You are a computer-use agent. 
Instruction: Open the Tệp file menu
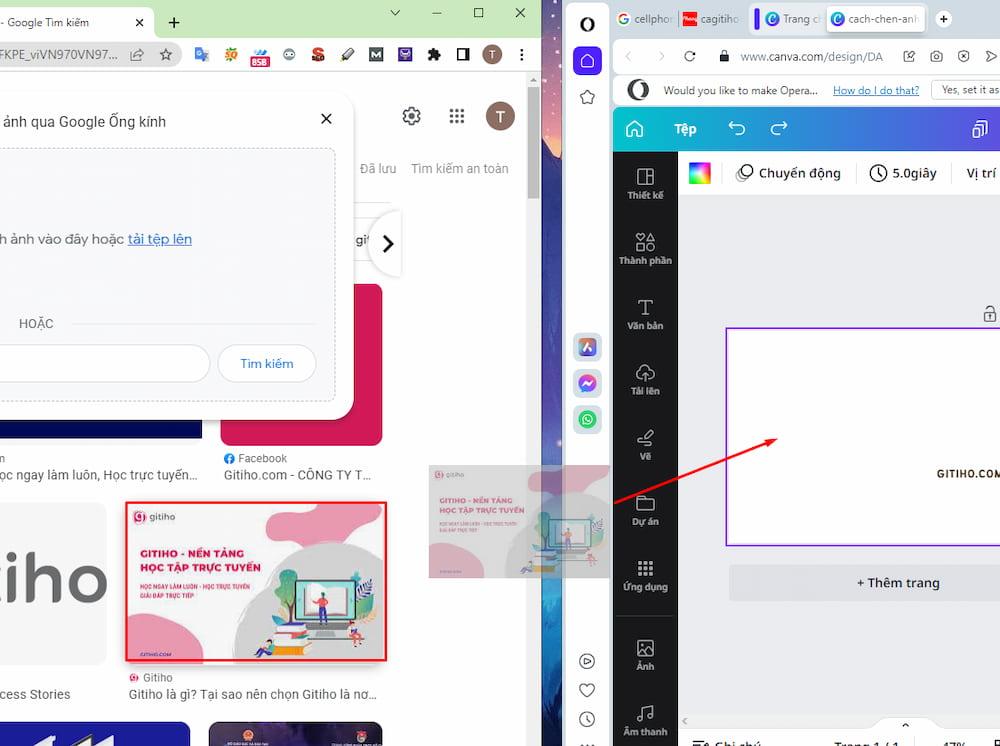685,129
